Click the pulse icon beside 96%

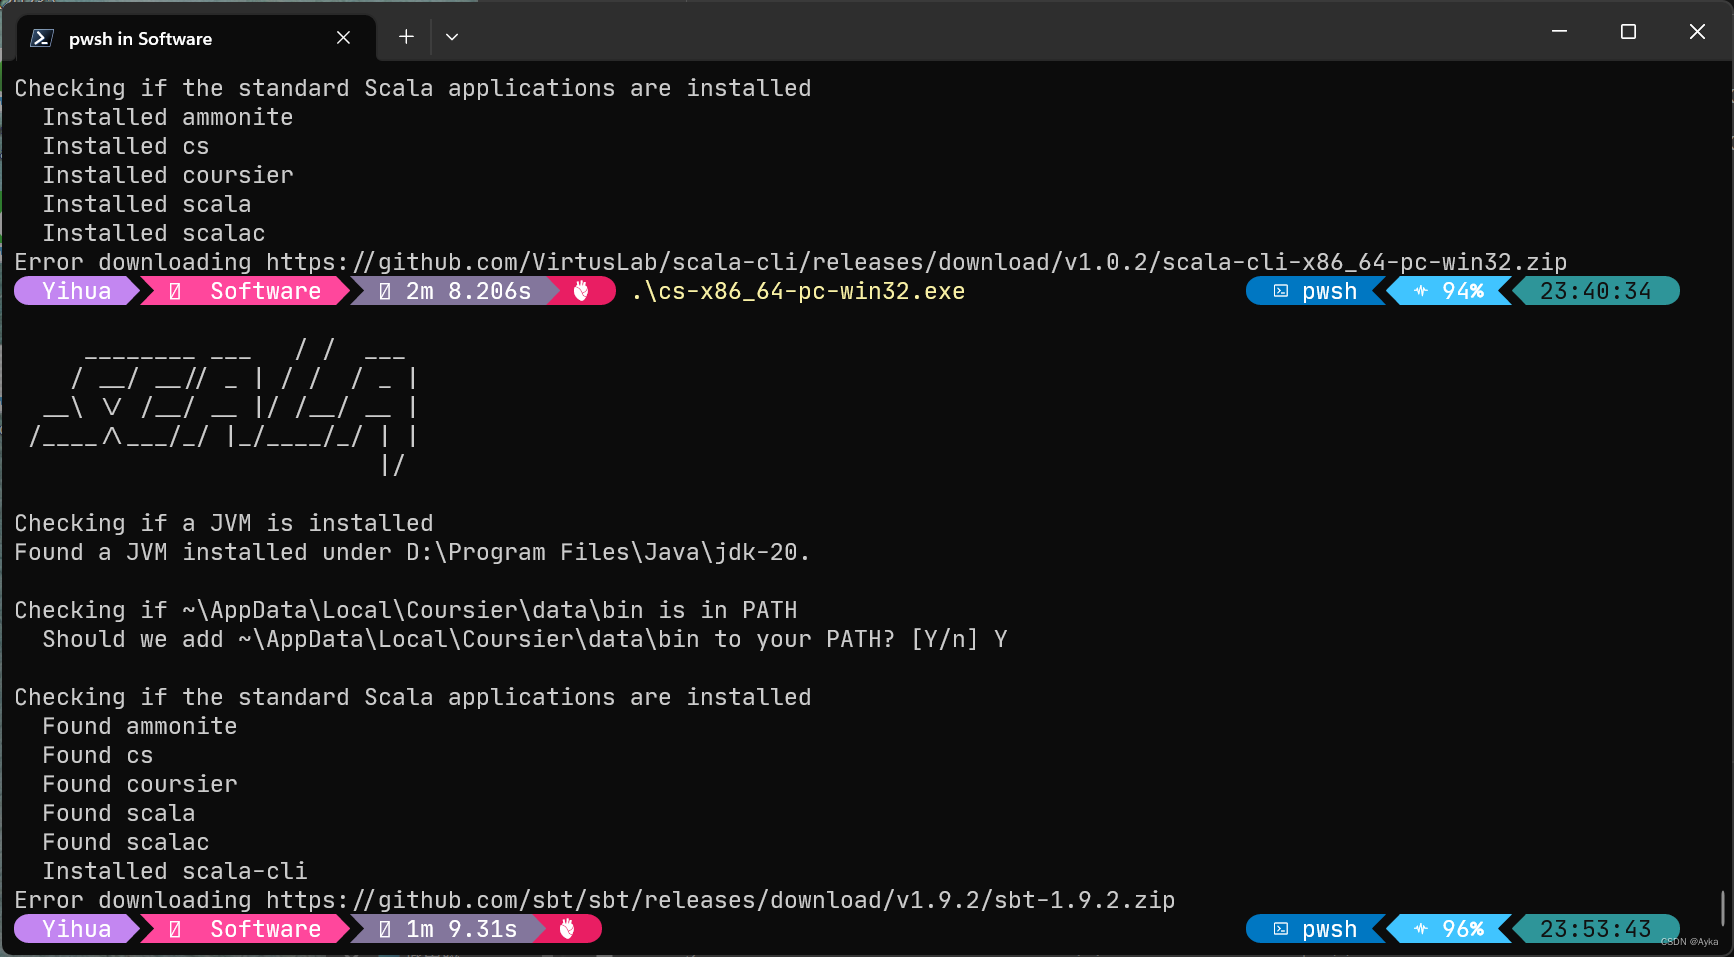coord(1421,928)
